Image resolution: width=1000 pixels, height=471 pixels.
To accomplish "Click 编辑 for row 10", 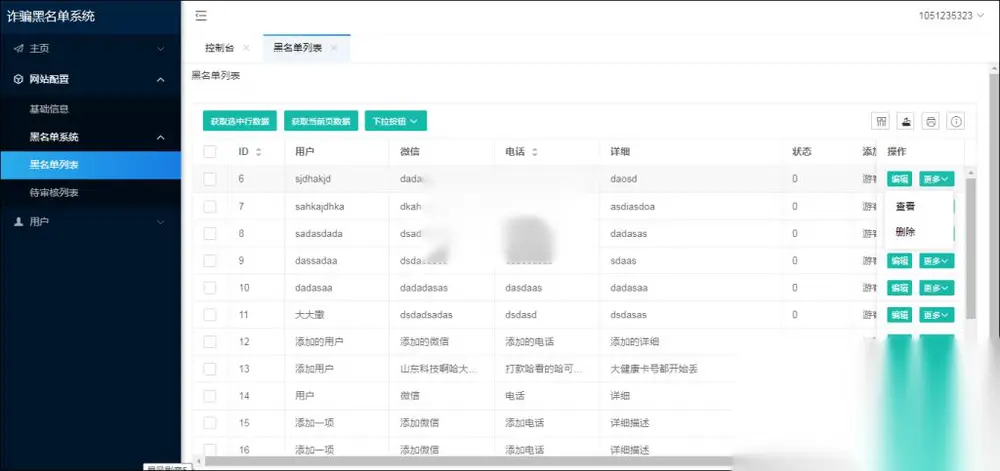I will [x=899, y=288].
